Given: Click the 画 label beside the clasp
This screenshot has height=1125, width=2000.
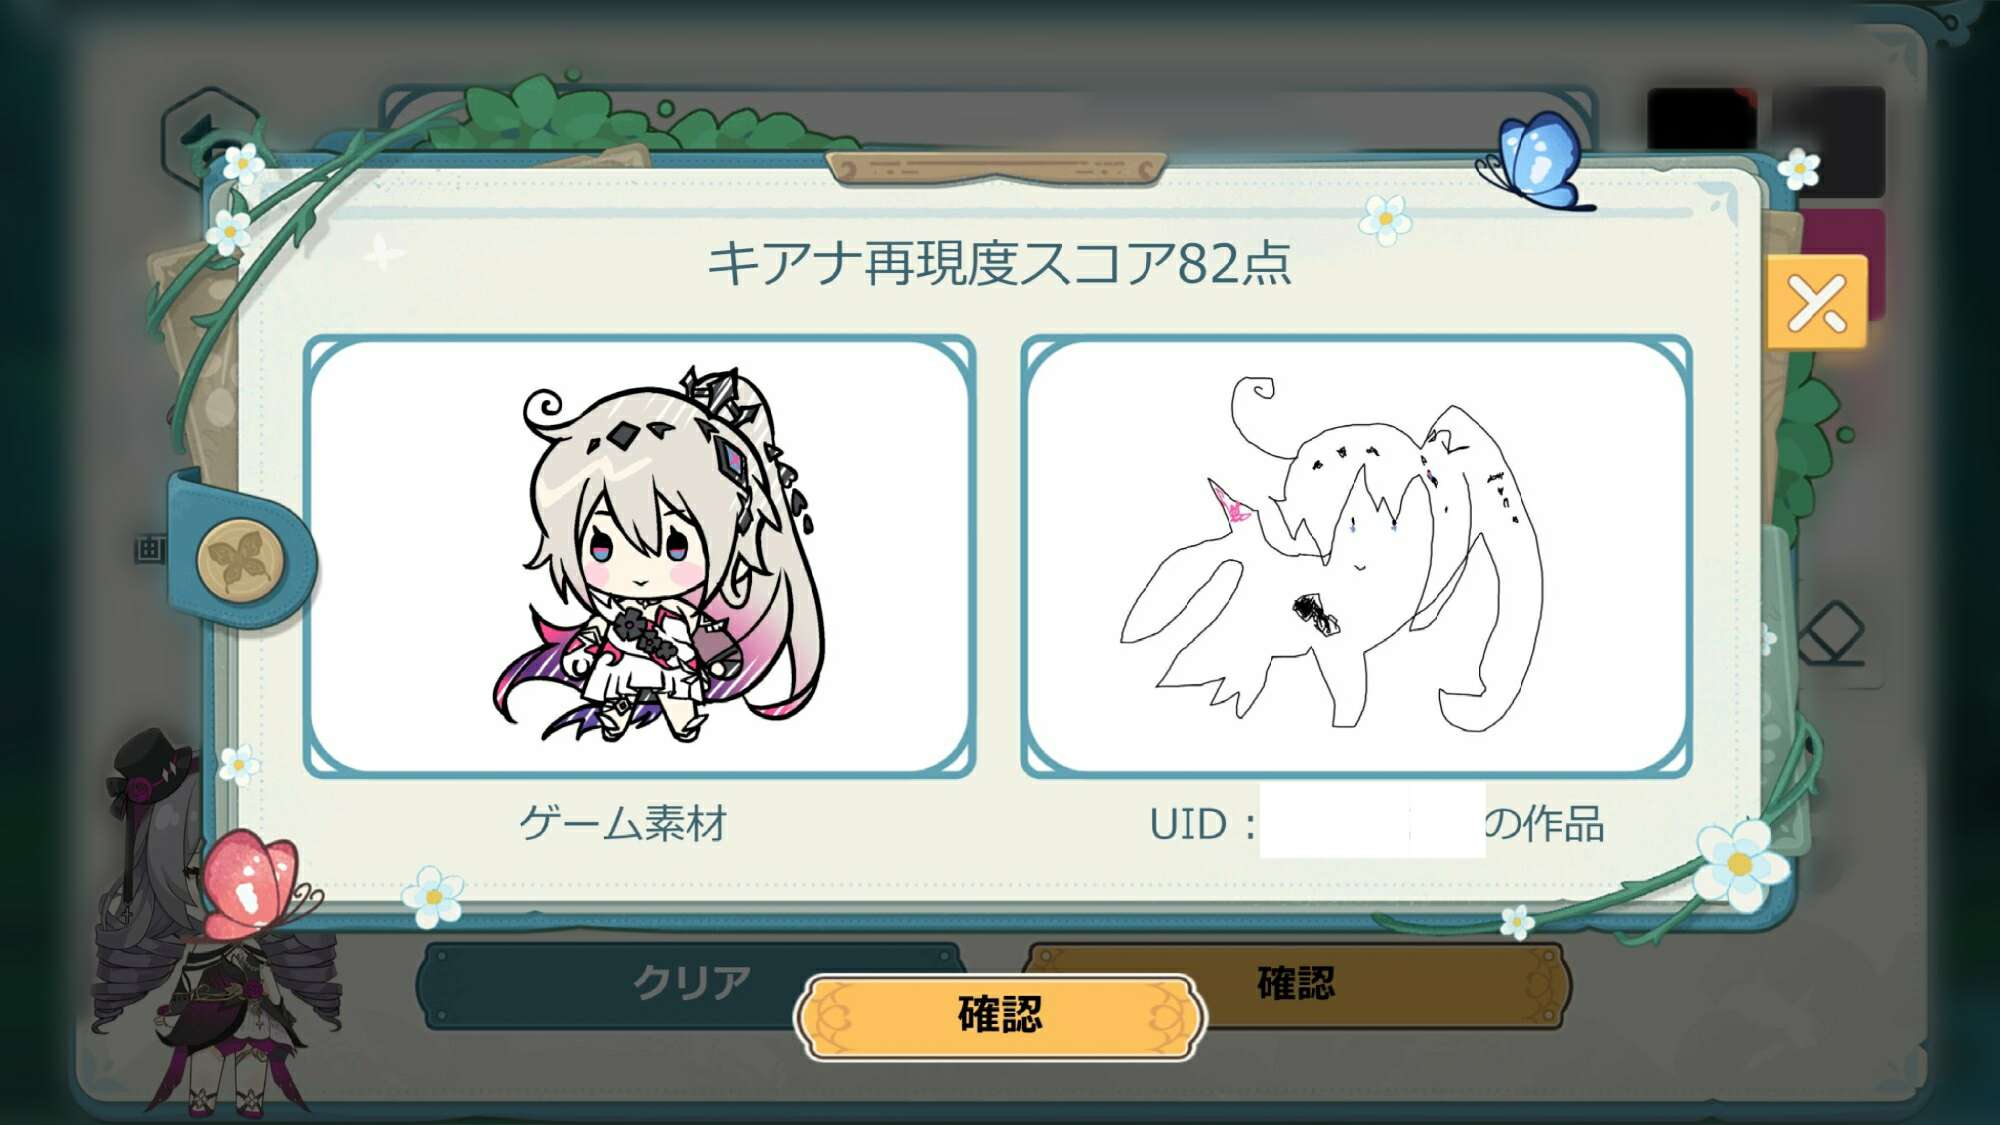Looking at the screenshot, I should tap(150, 548).
